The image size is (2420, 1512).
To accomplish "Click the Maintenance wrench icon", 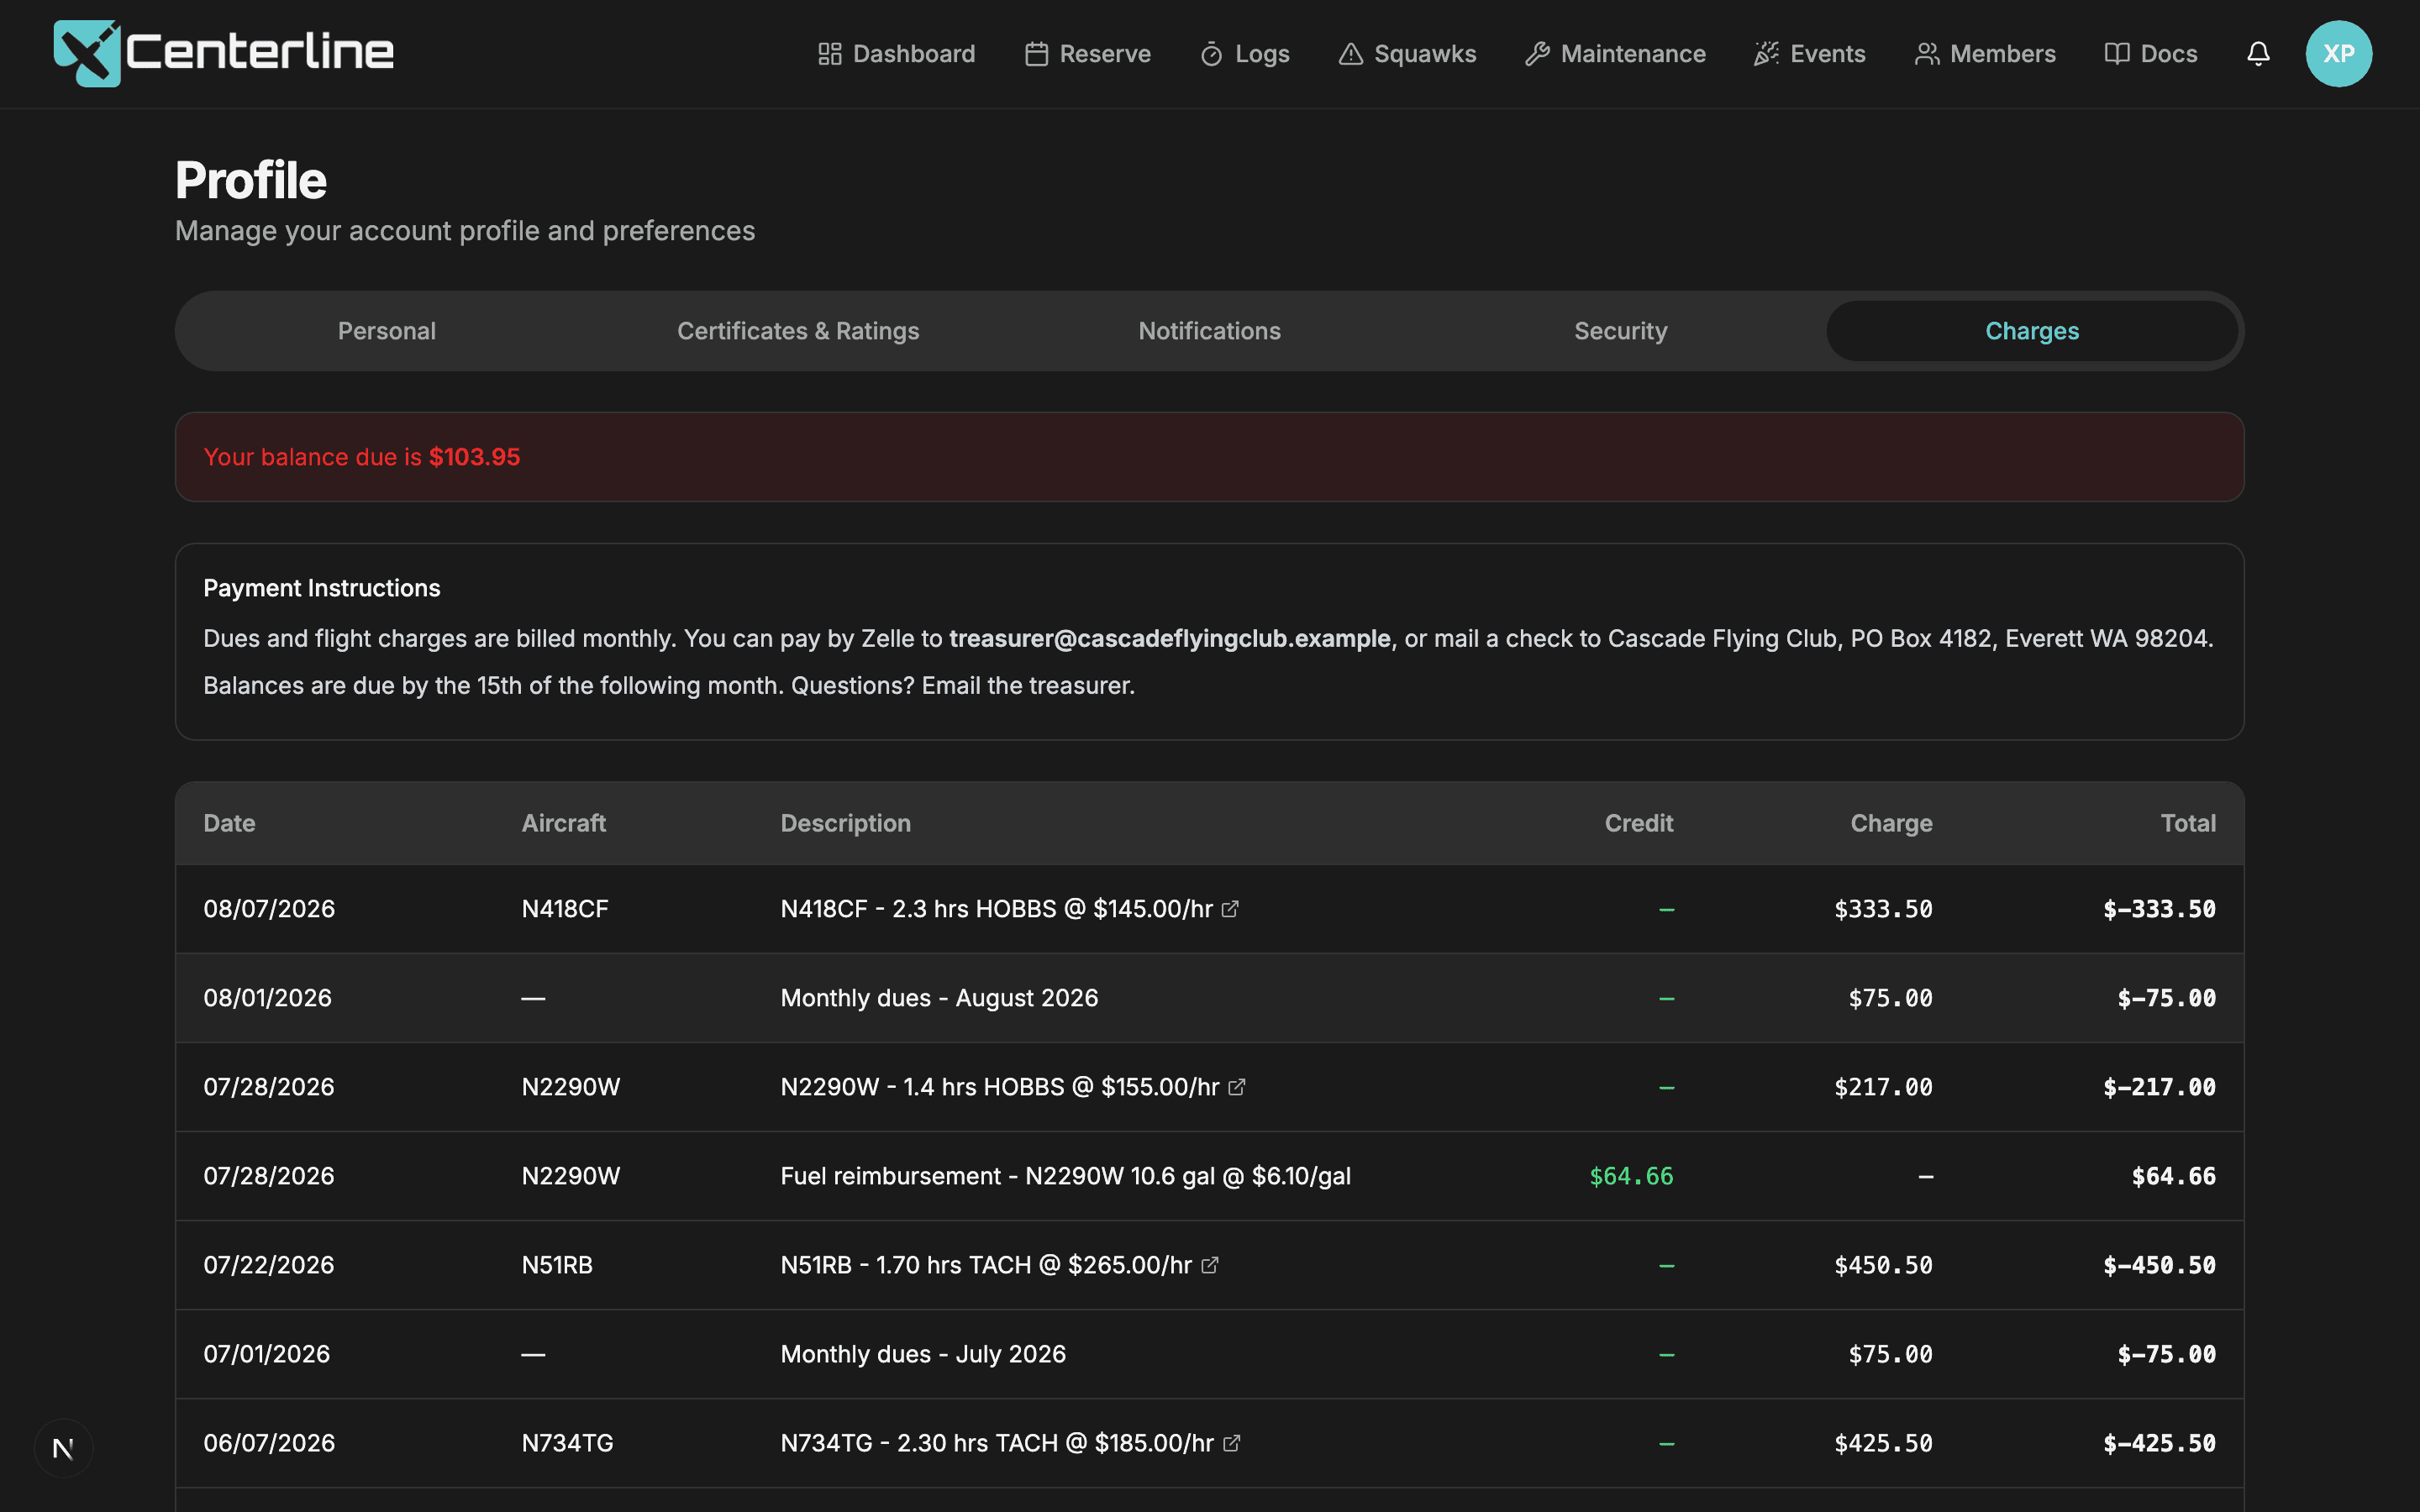I will click(x=1537, y=54).
